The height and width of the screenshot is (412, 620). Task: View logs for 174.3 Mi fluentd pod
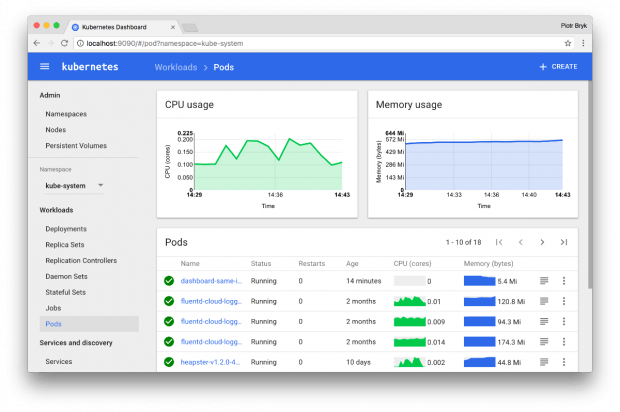(544, 342)
